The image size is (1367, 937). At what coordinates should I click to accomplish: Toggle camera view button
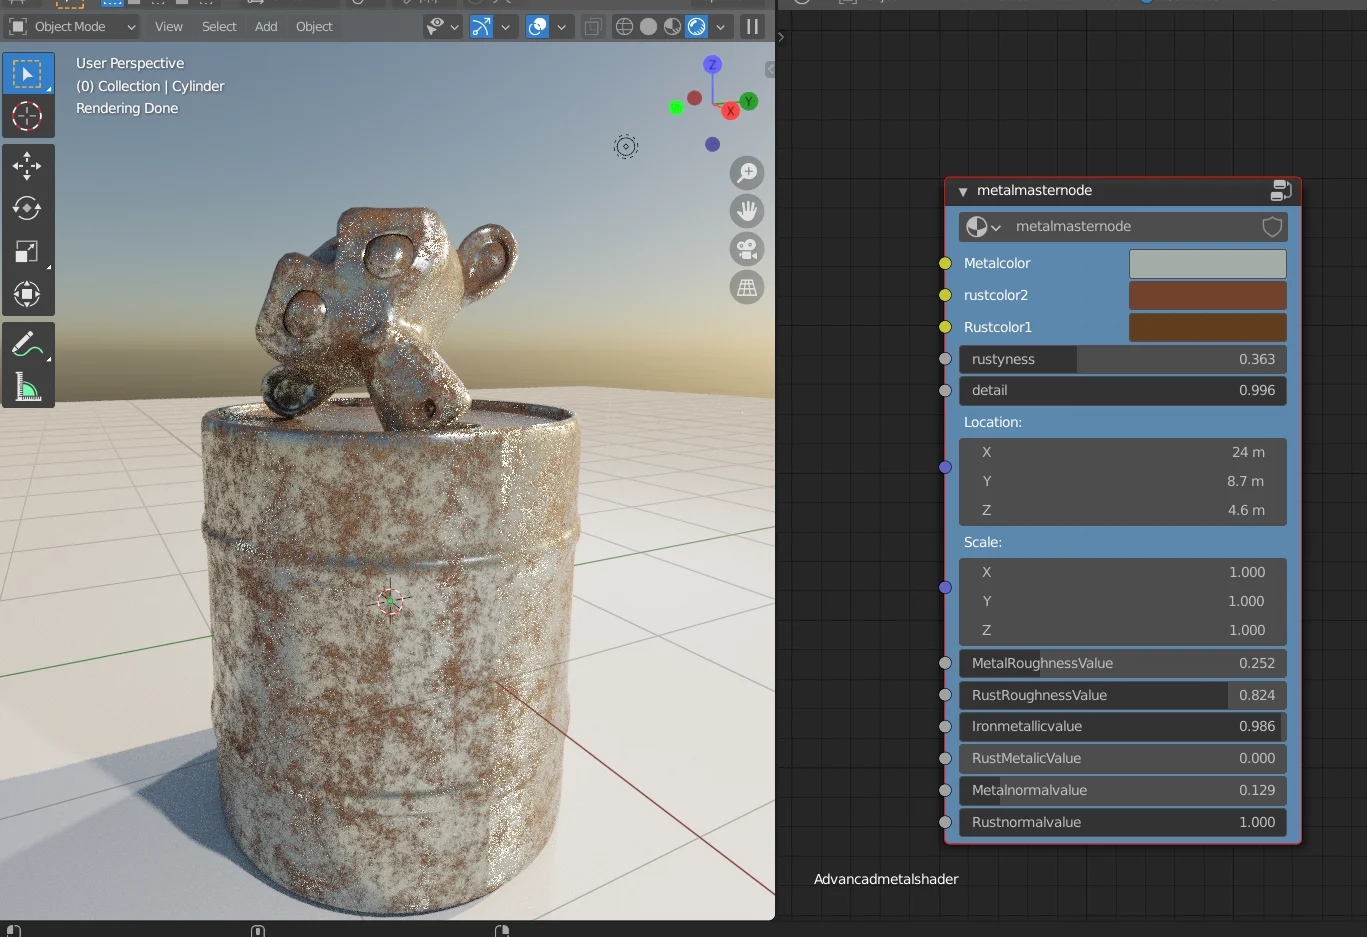click(747, 249)
